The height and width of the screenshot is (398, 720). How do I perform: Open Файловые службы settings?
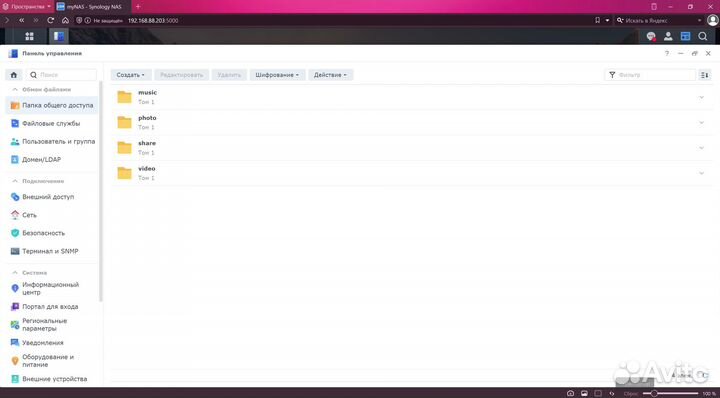tap(52, 123)
